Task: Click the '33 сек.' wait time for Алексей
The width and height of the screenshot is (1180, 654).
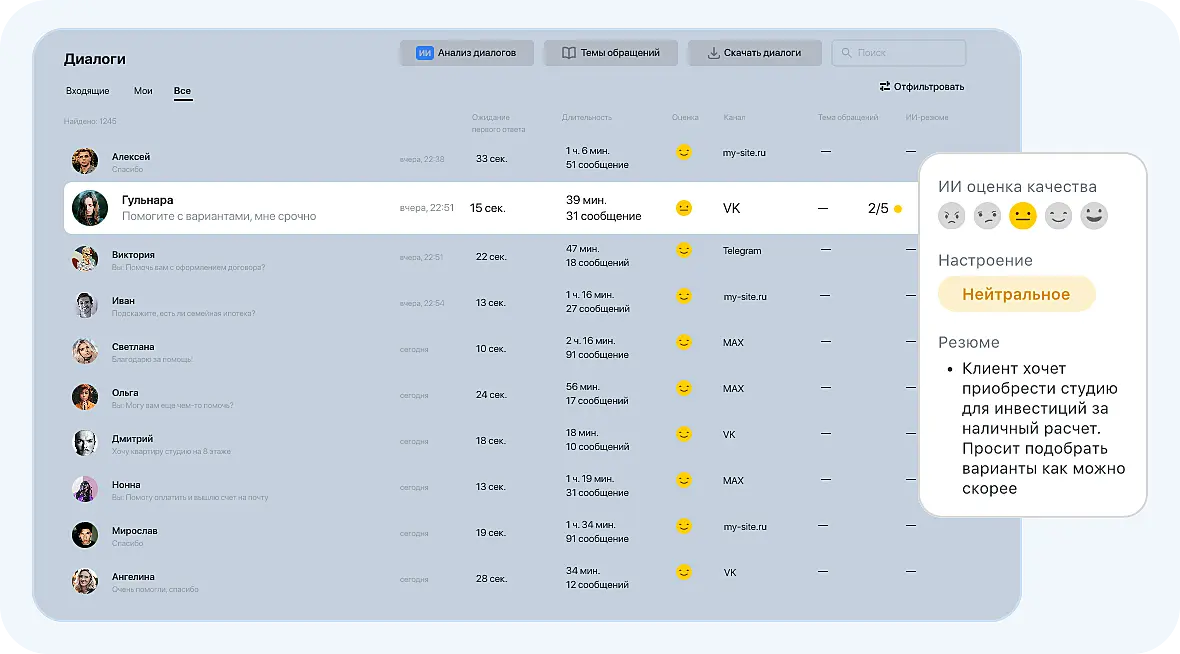Action: [x=491, y=159]
